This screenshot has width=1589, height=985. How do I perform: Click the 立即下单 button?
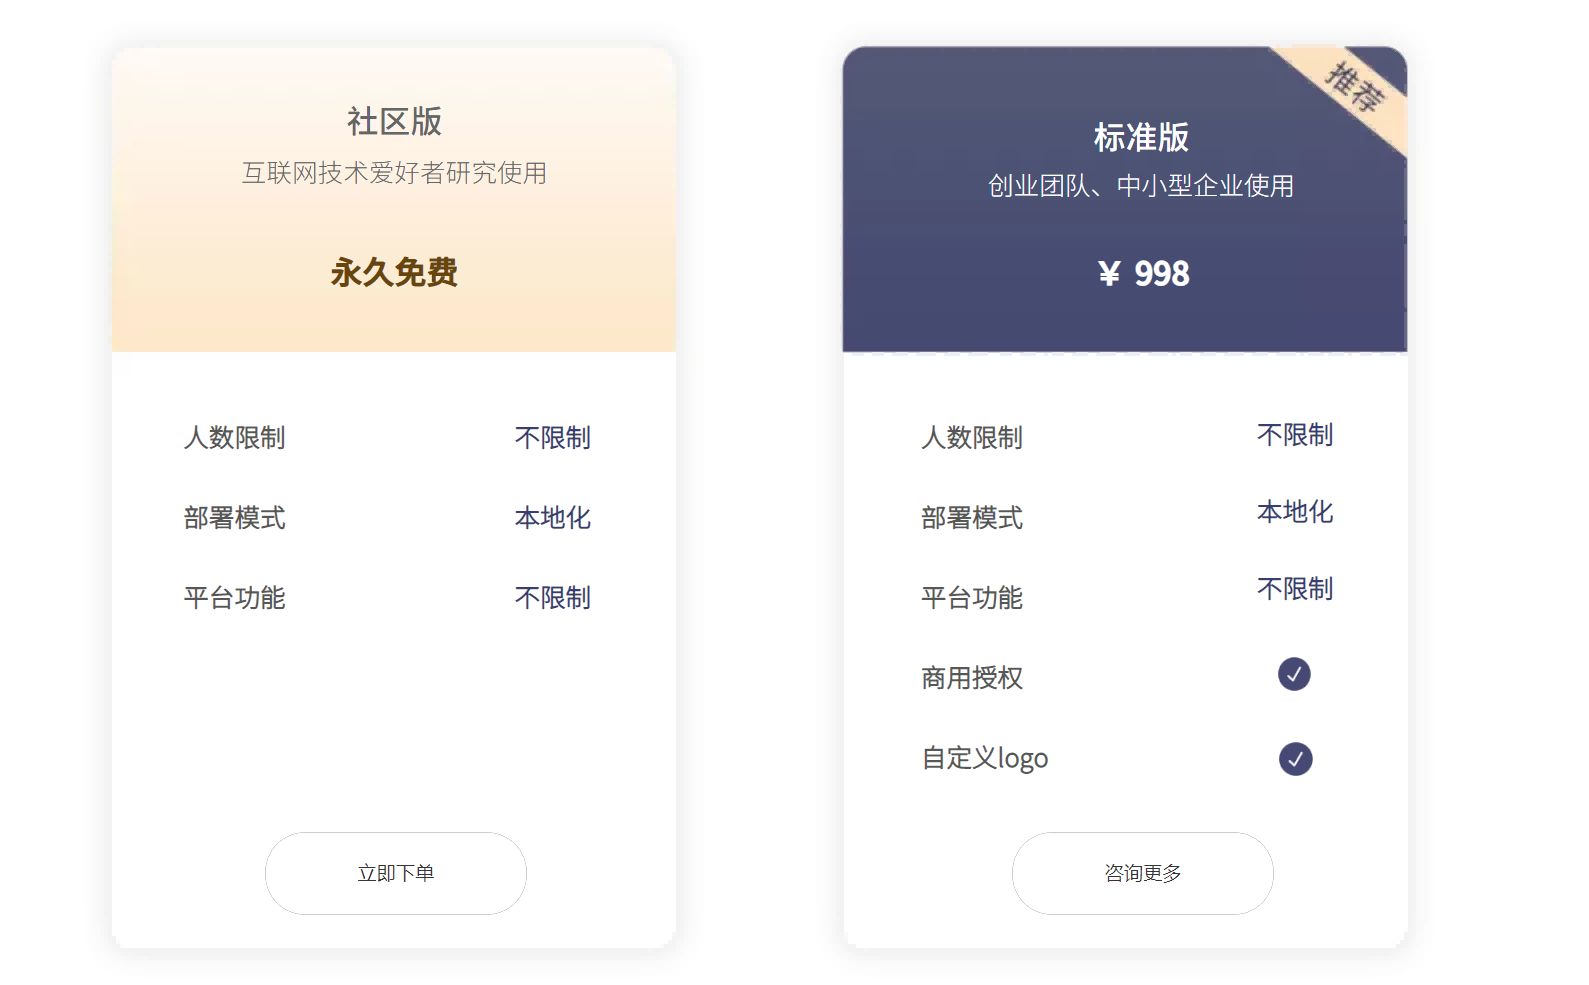pos(395,872)
